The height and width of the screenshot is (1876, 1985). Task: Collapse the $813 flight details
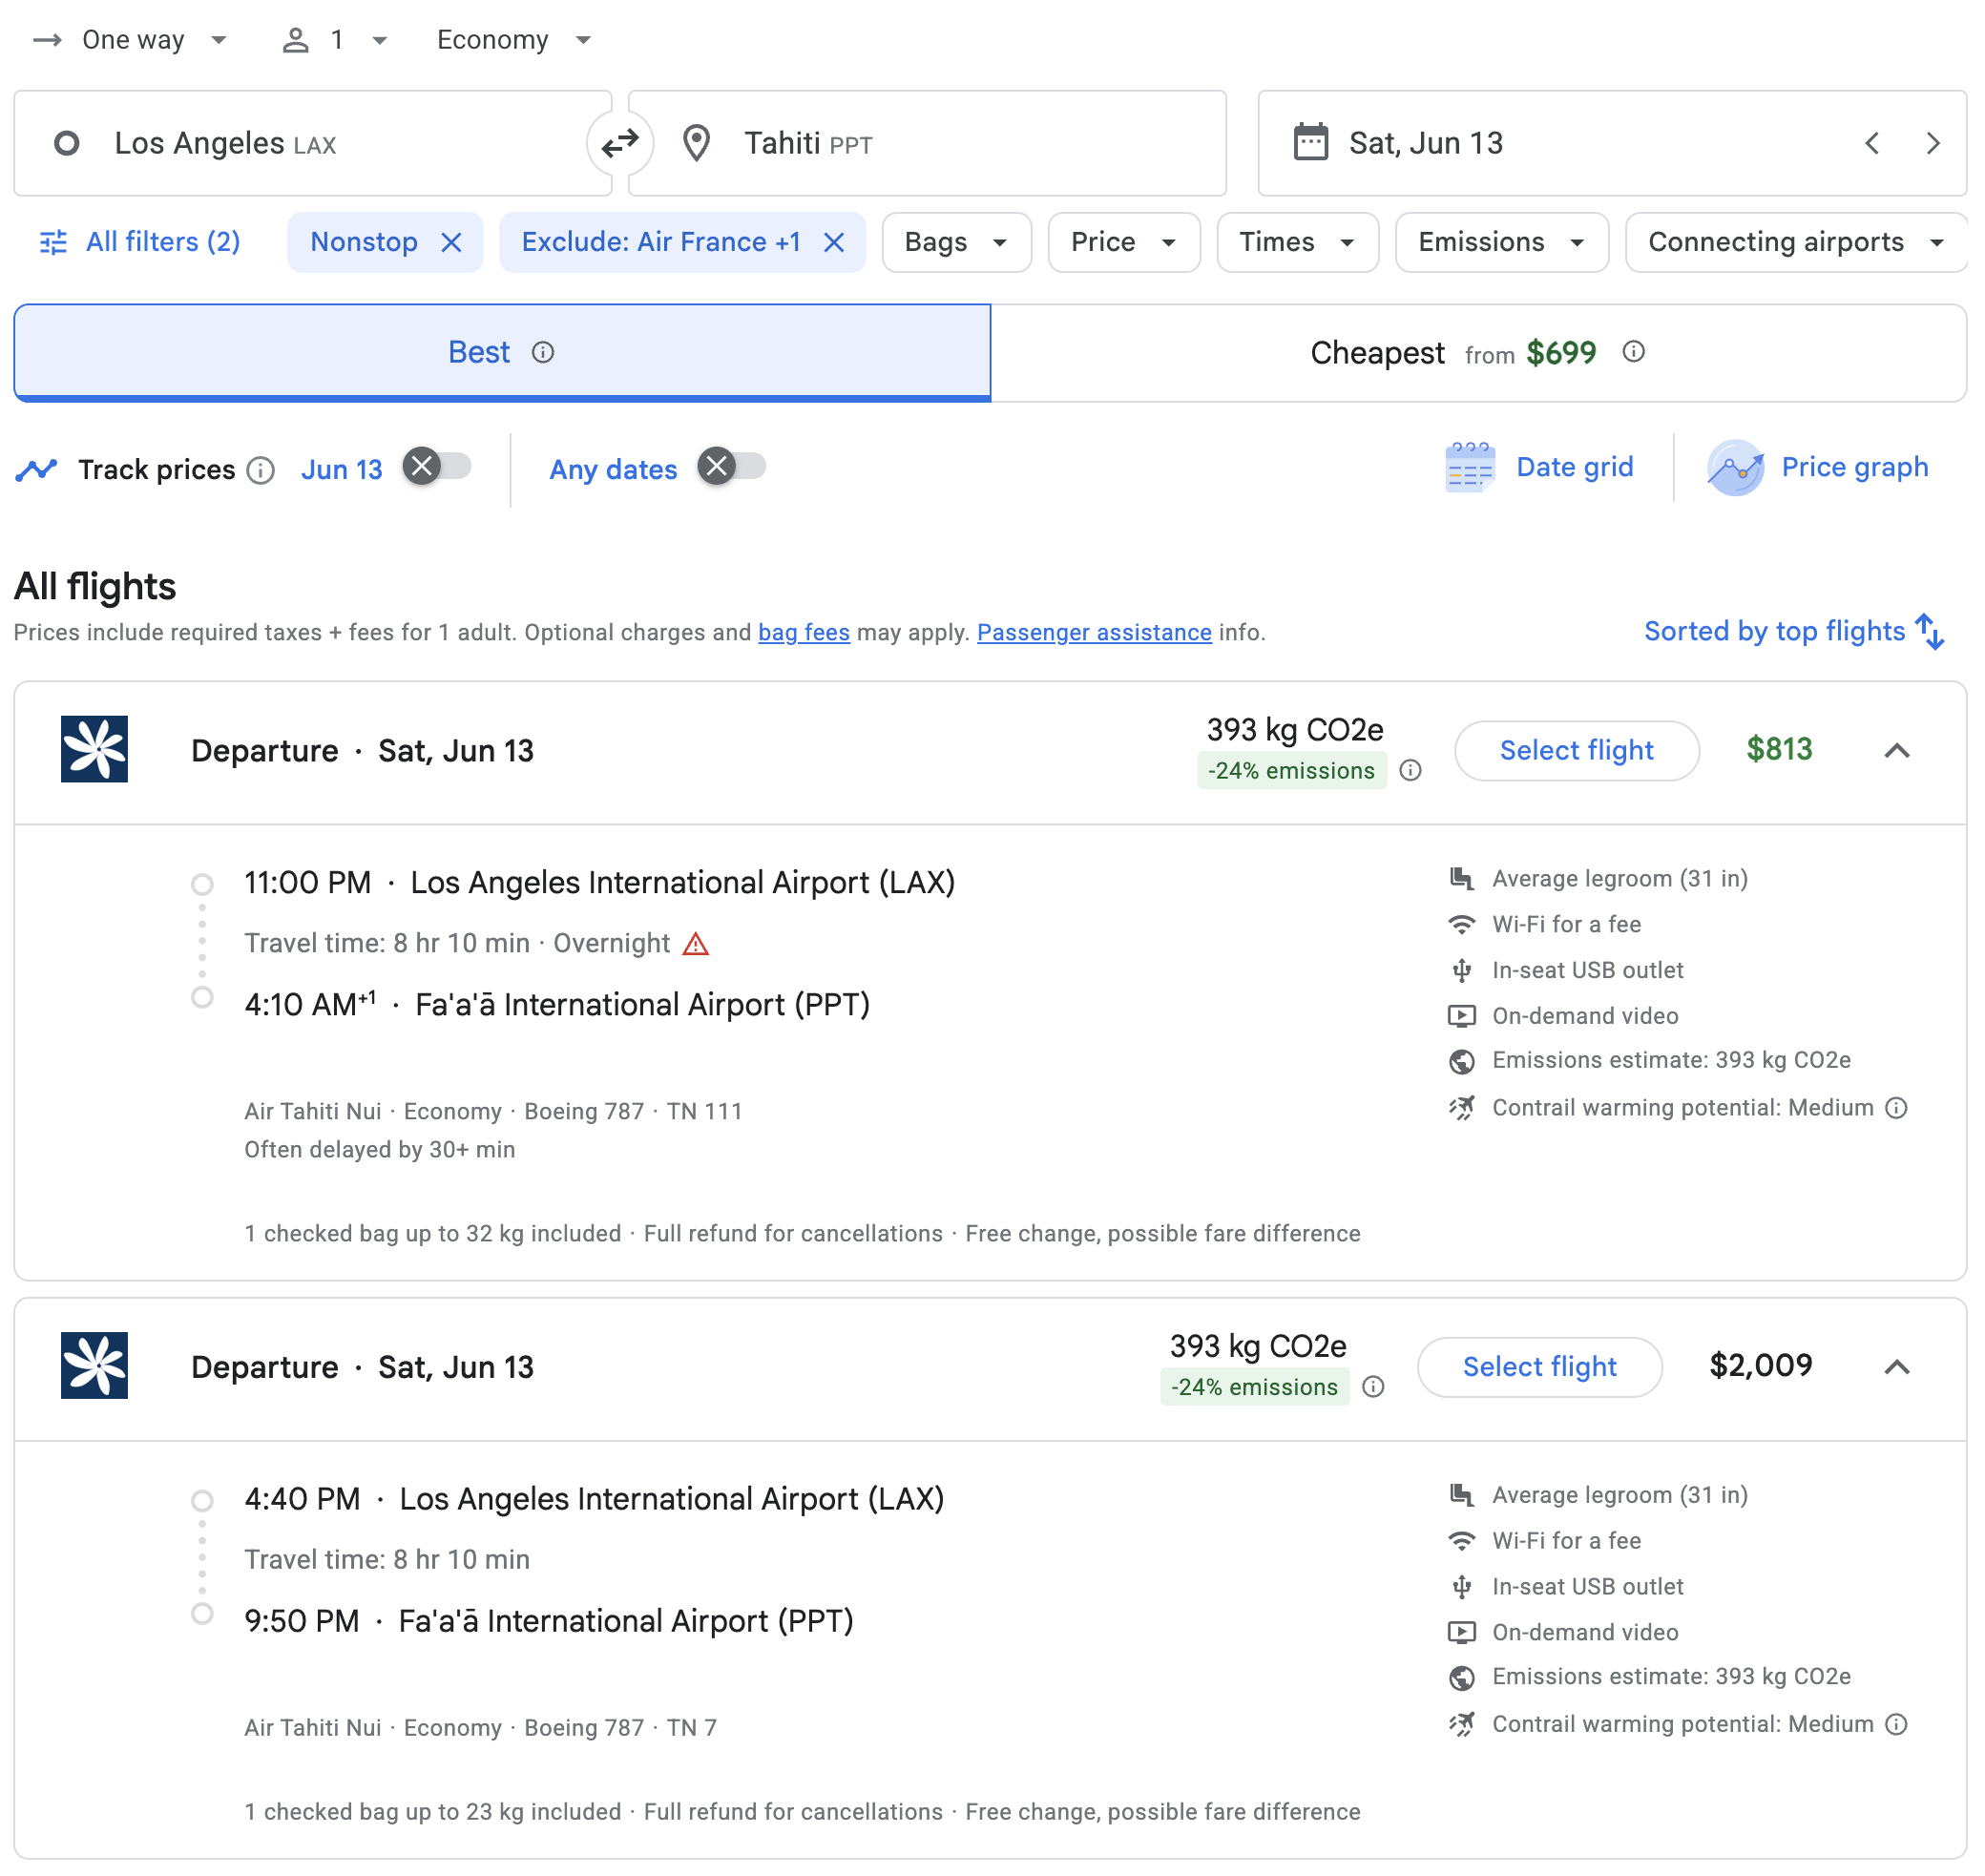pos(1896,750)
